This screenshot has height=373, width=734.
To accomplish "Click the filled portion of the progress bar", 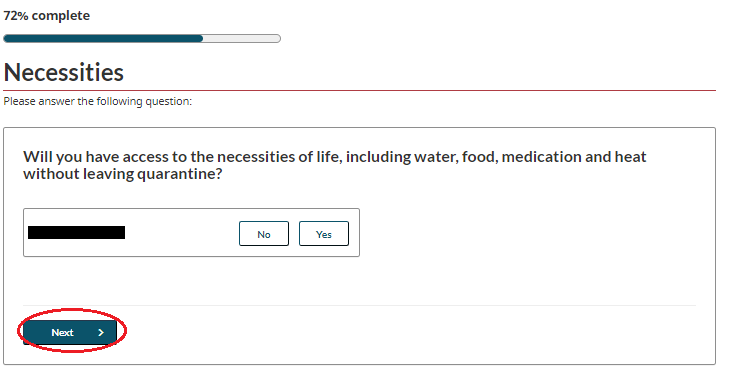I will (x=103, y=38).
